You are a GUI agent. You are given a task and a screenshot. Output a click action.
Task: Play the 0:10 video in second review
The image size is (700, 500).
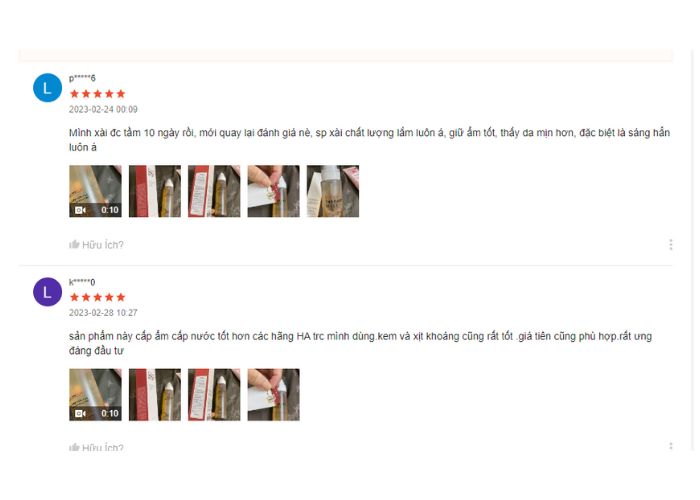(x=95, y=395)
